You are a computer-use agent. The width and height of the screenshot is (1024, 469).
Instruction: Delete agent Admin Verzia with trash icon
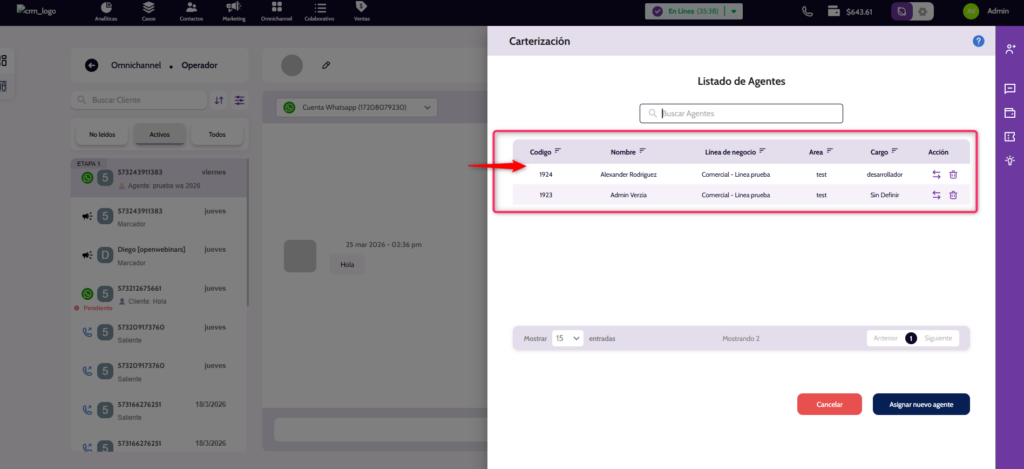point(953,195)
